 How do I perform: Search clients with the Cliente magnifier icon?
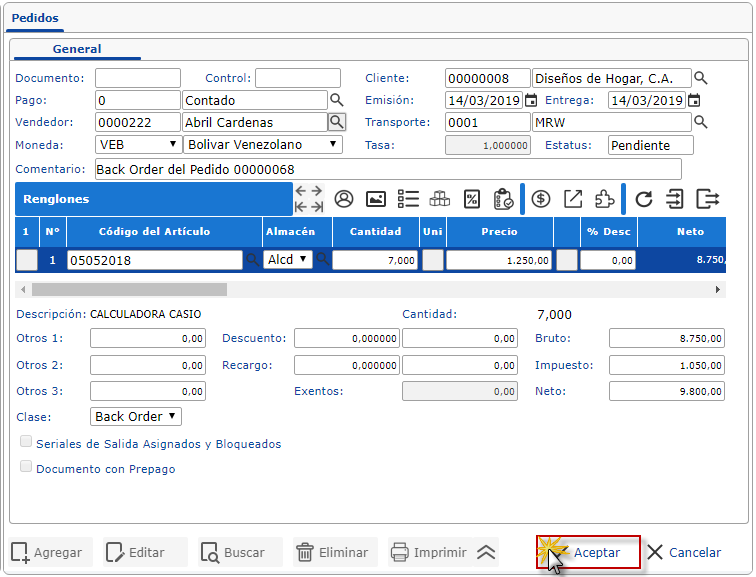[x=701, y=78]
